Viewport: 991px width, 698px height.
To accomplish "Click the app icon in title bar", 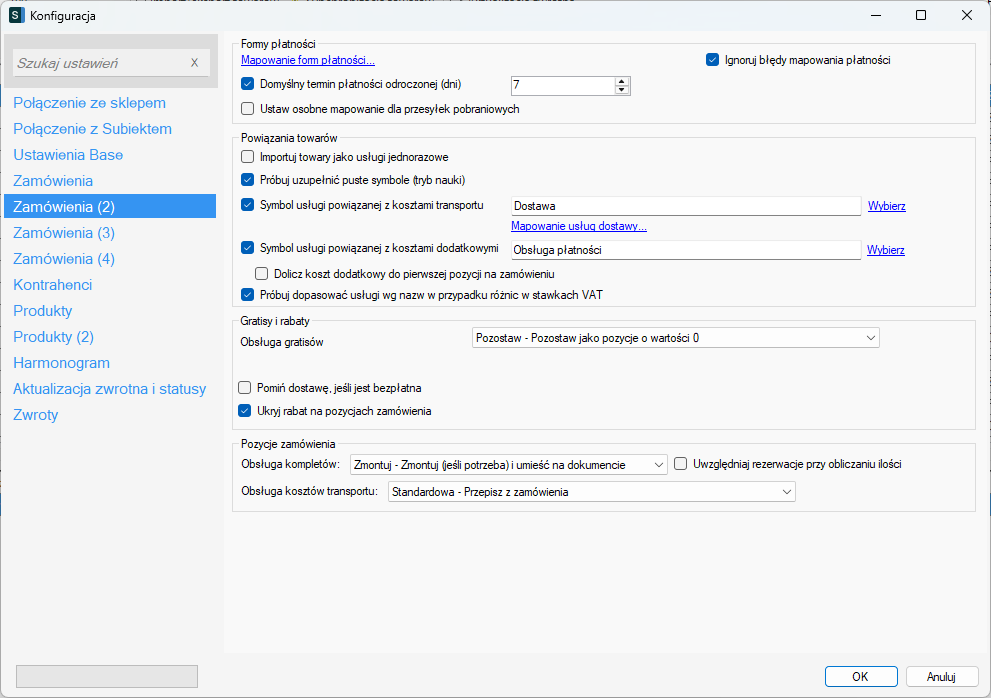I will pos(16,15).
